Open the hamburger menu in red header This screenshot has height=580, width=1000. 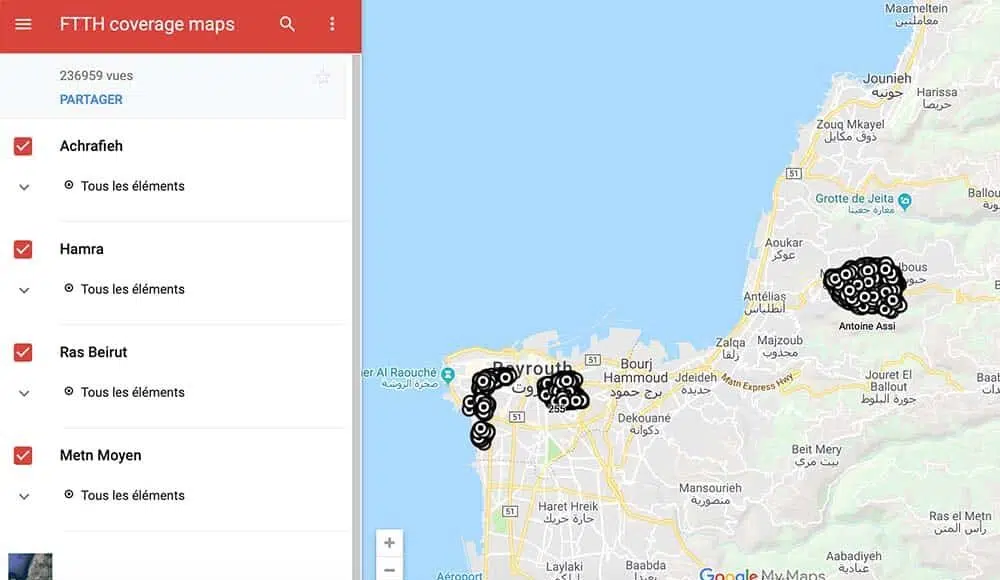point(23,24)
